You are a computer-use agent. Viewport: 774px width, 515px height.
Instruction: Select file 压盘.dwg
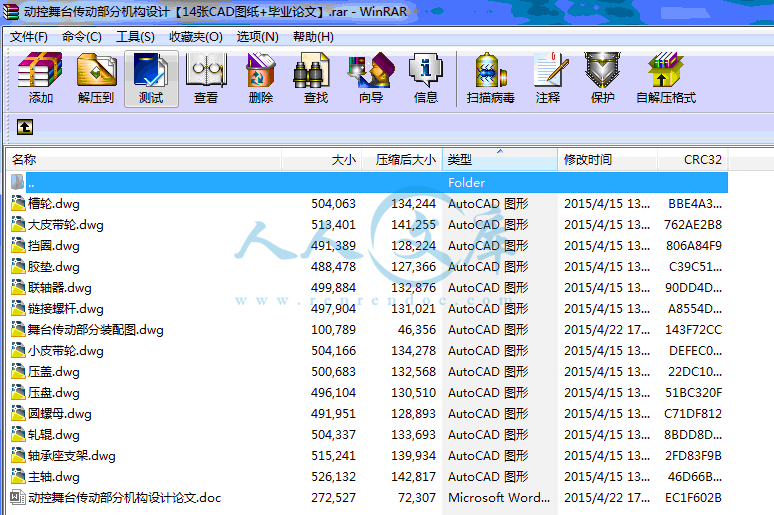click(x=53, y=393)
